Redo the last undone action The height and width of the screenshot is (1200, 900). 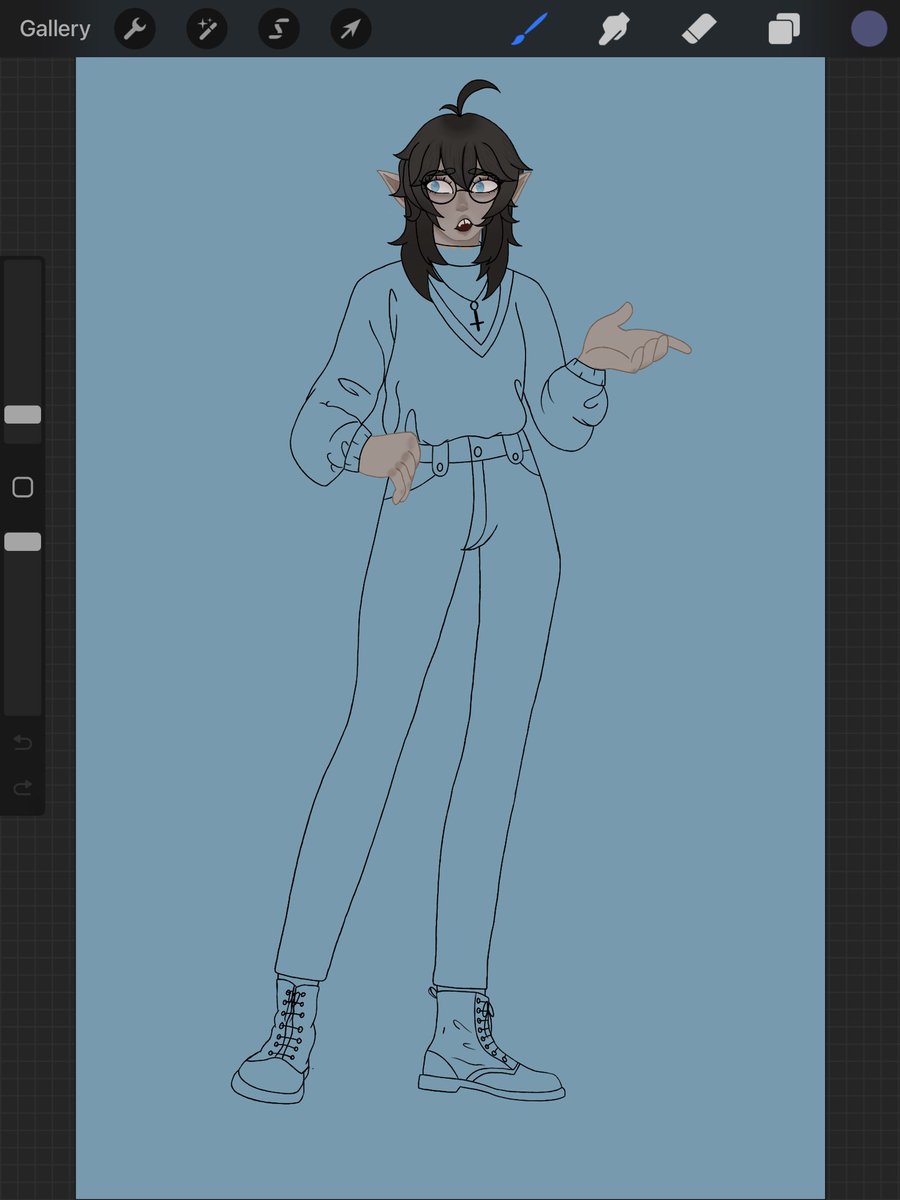tap(23, 789)
